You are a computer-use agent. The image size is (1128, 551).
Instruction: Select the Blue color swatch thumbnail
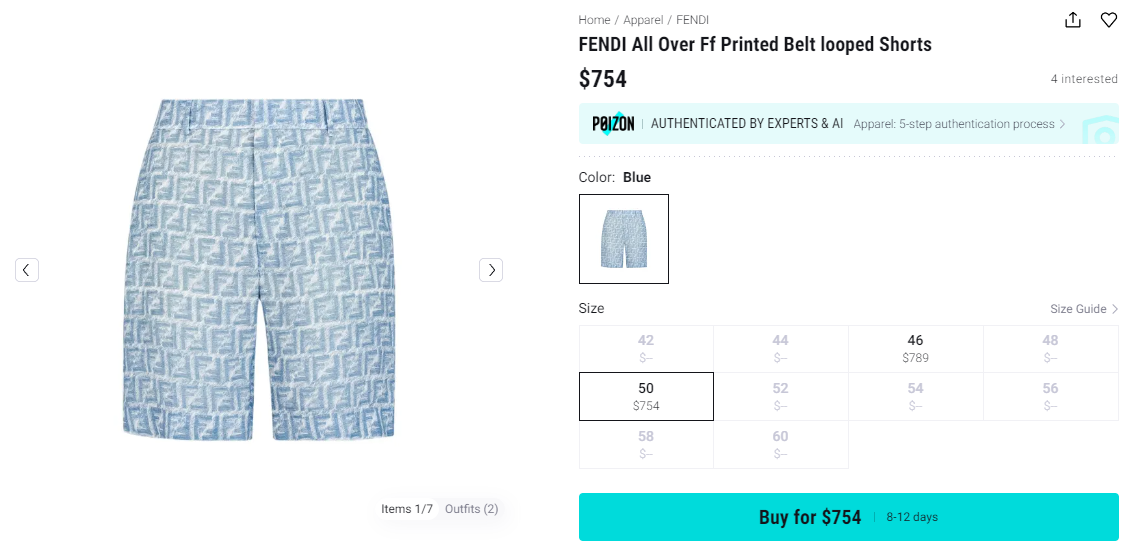[624, 239]
